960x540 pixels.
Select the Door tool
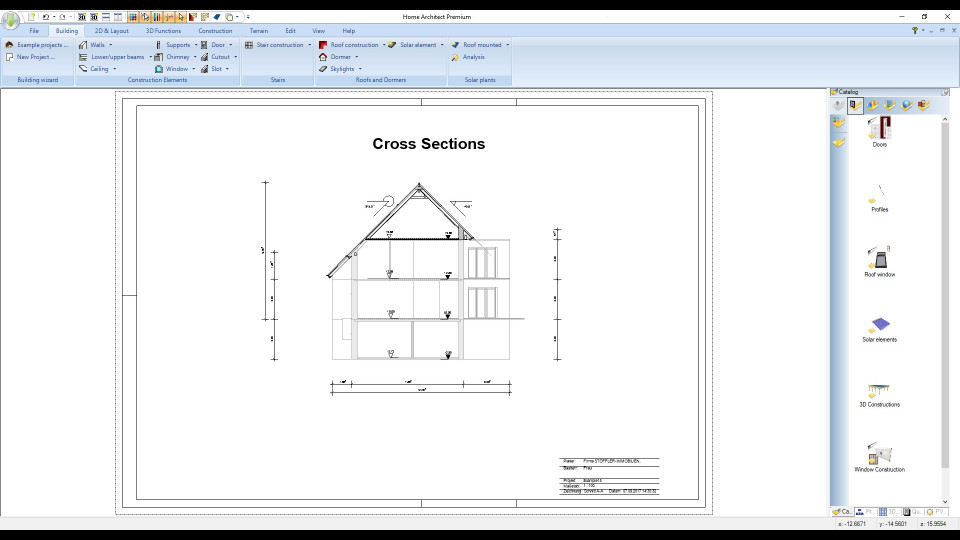point(213,45)
